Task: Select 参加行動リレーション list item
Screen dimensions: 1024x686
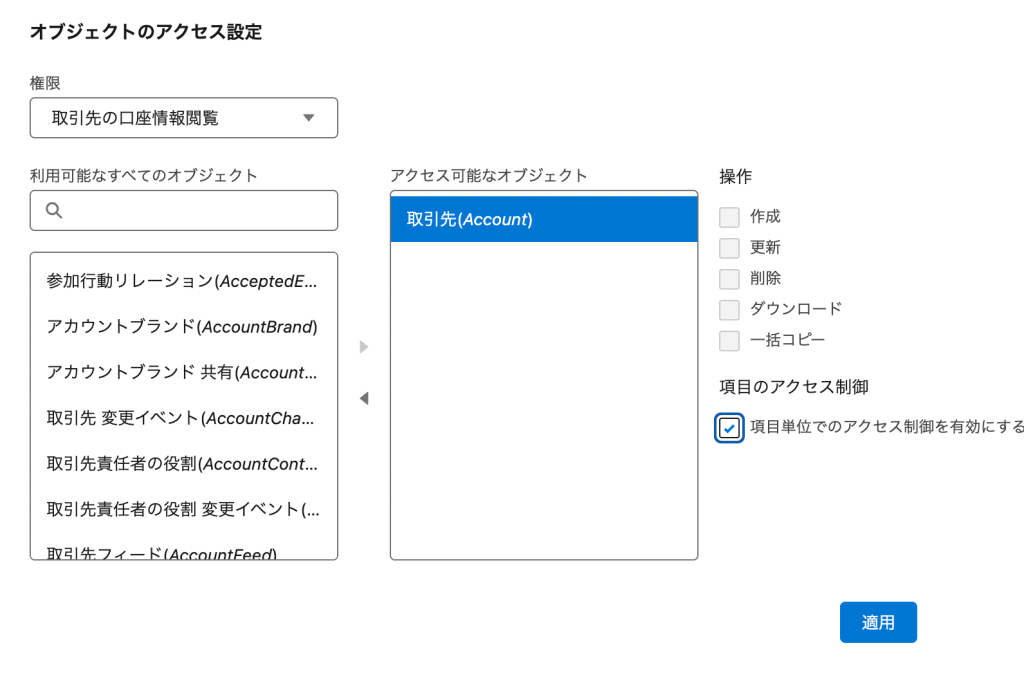Action: (184, 281)
